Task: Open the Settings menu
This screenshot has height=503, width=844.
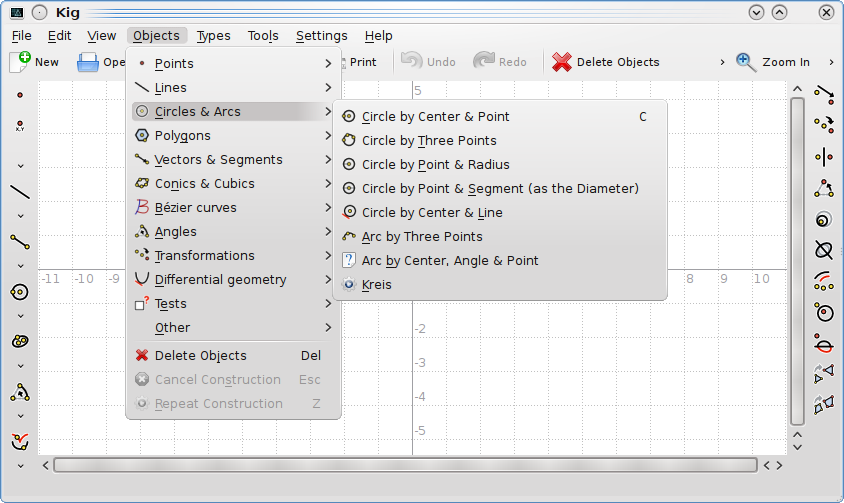Action: click(321, 36)
